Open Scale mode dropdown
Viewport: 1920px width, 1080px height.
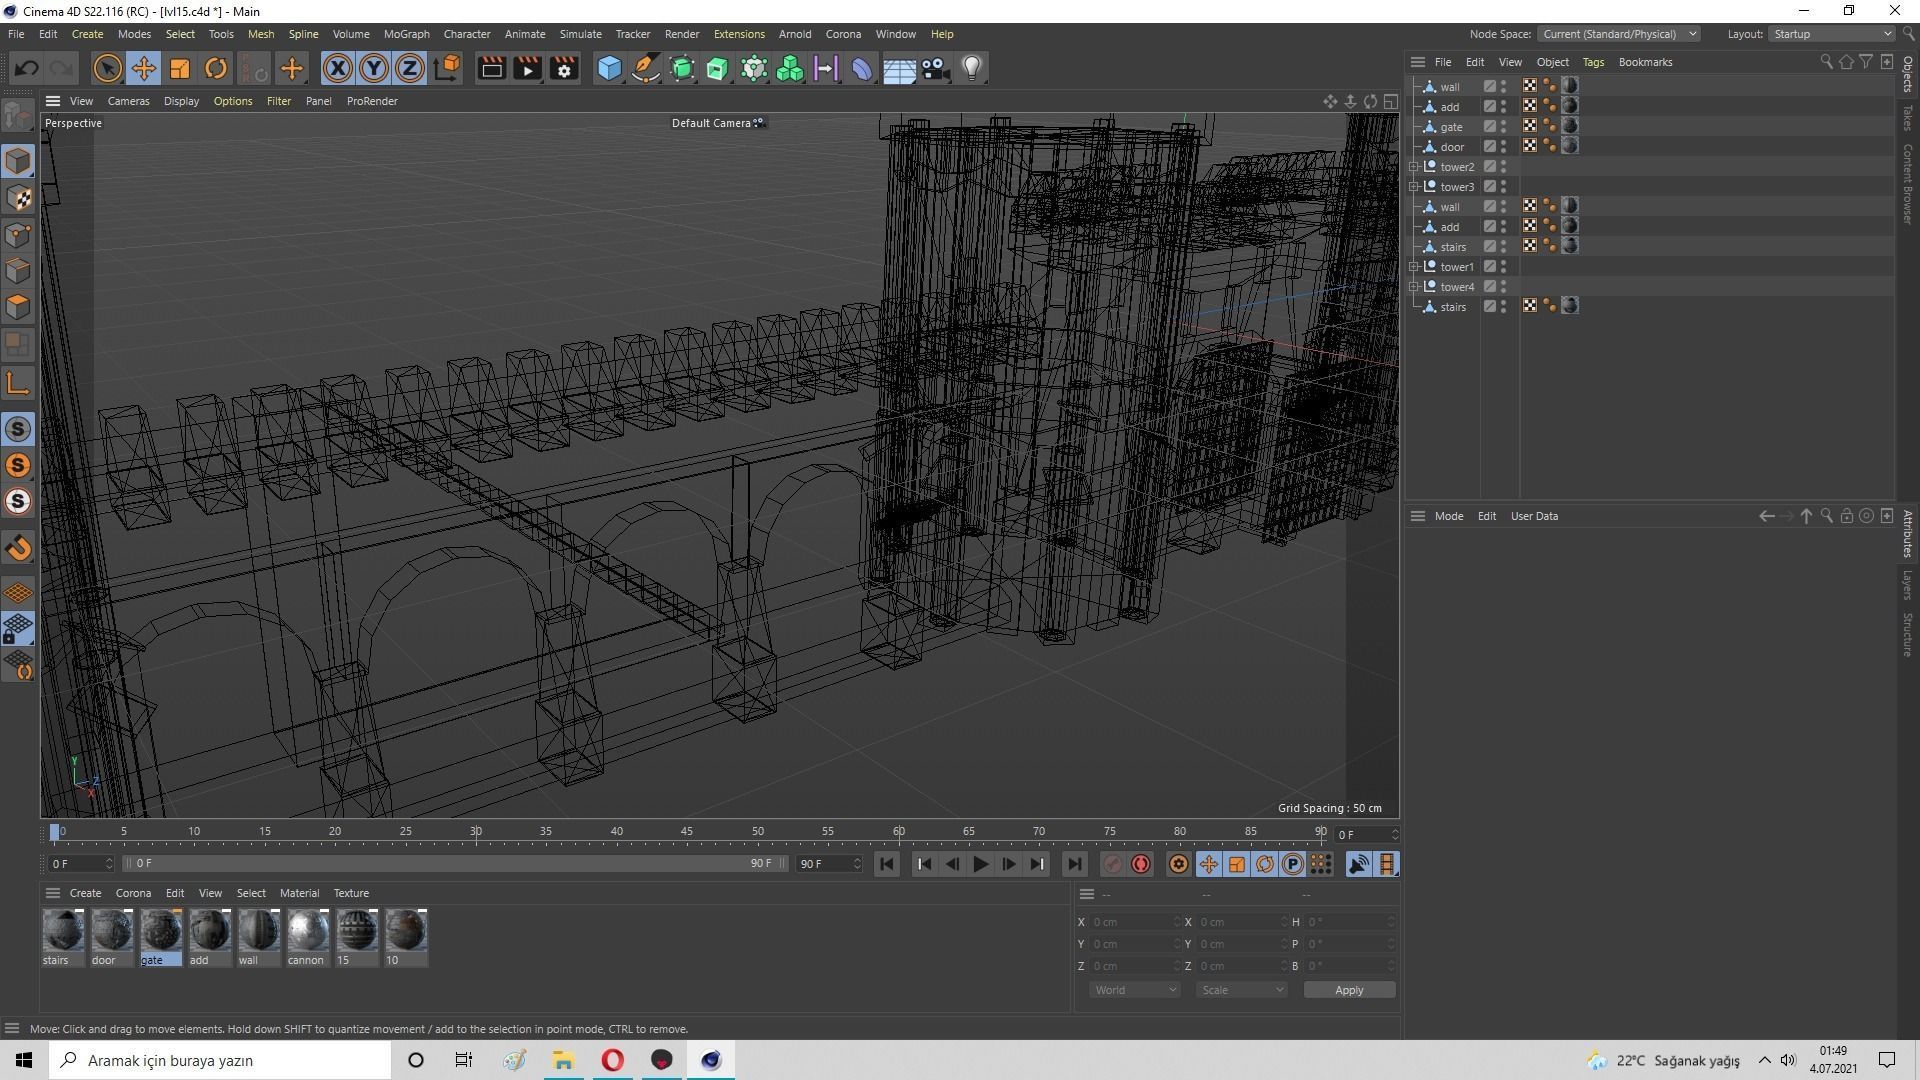coord(1242,990)
